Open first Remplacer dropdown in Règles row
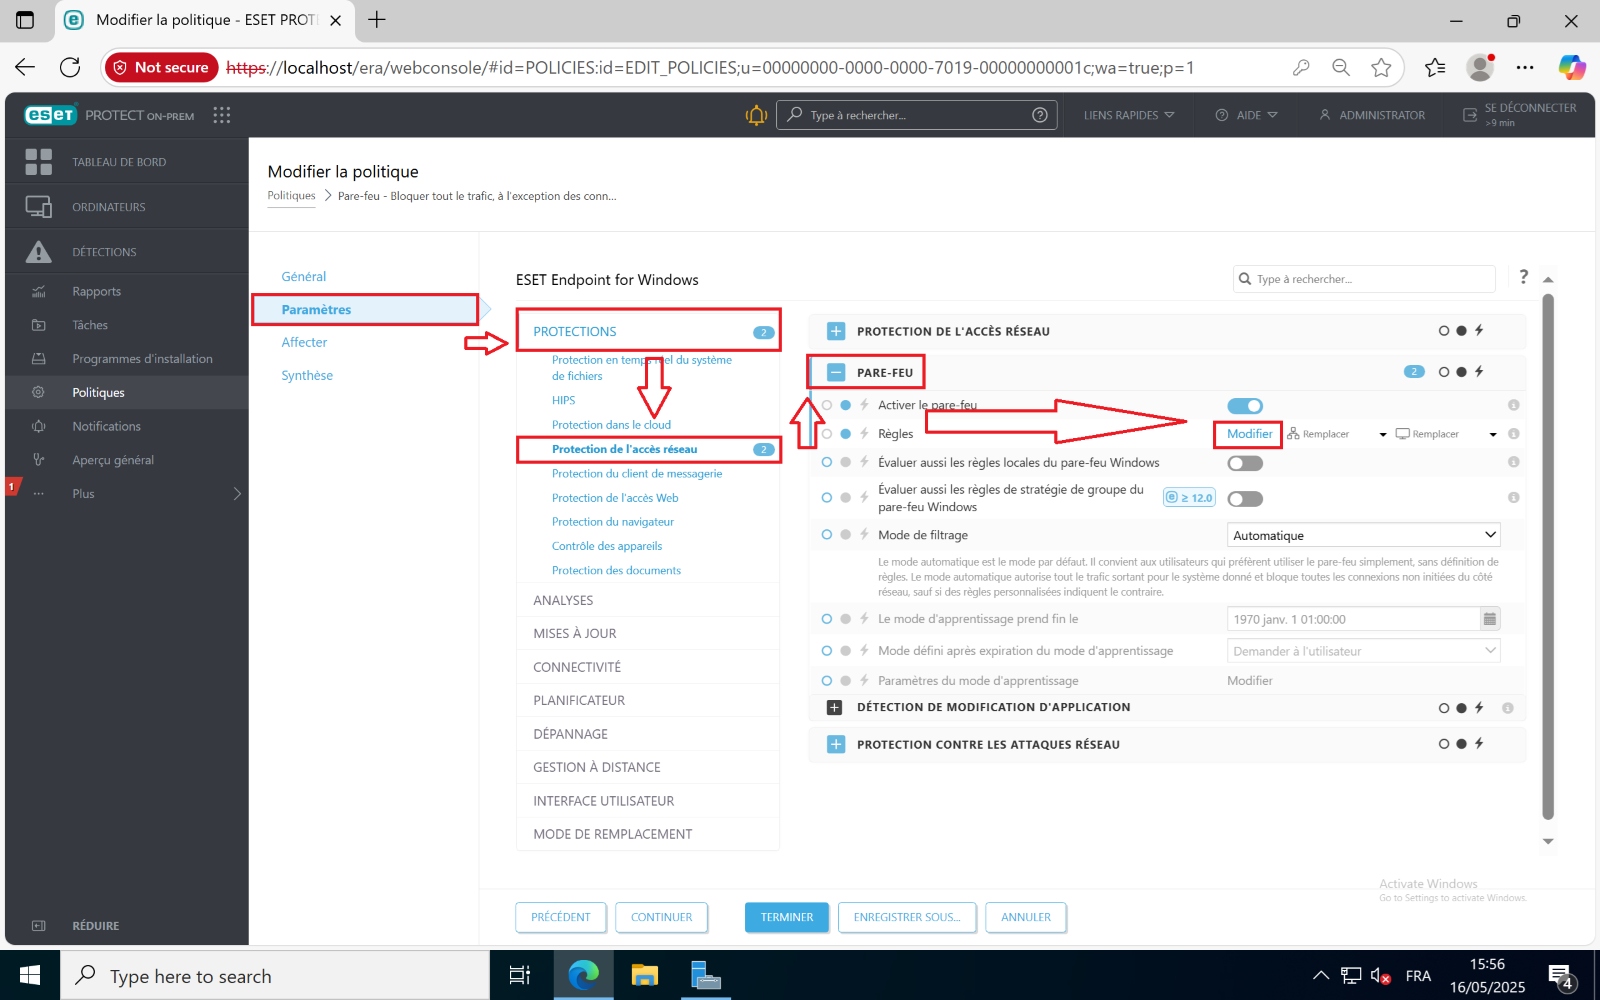The width and height of the screenshot is (1600, 1000). [x=1338, y=434]
